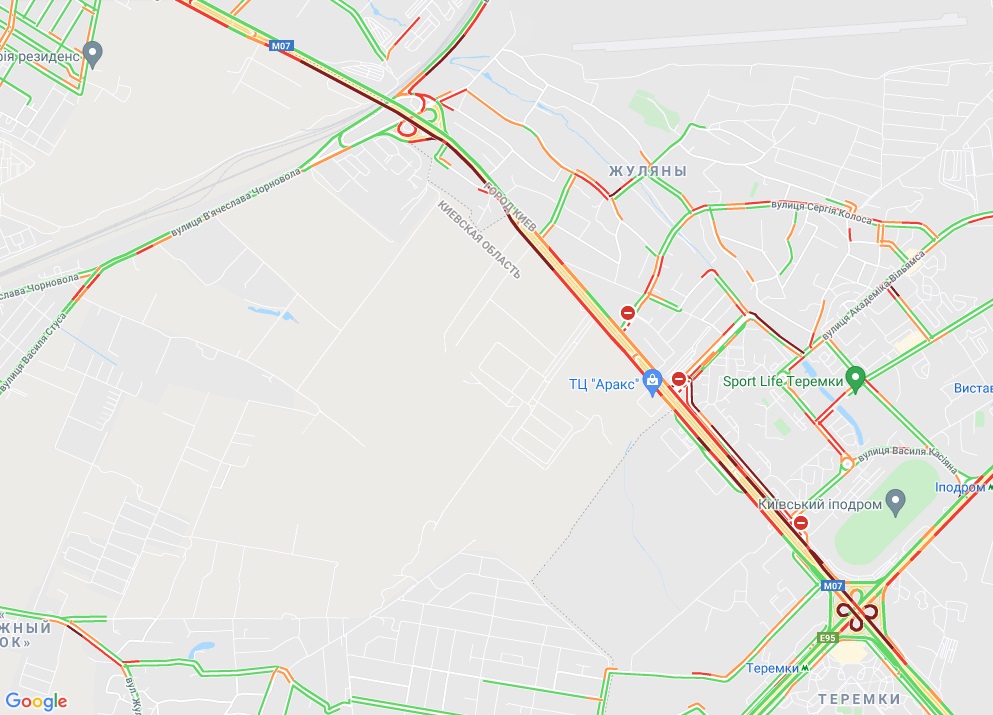993x715 pixels.
Task: Click the ТЕРЕМКИ district label
Action: (859, 699)
